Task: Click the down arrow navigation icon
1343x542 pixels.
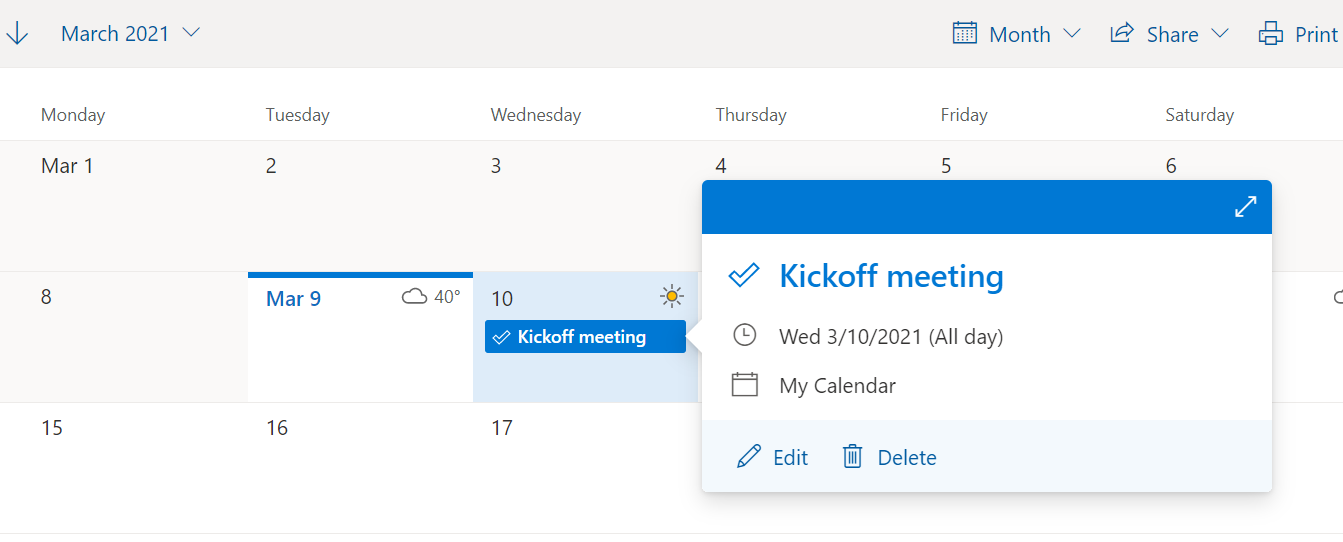Action: 17,33
